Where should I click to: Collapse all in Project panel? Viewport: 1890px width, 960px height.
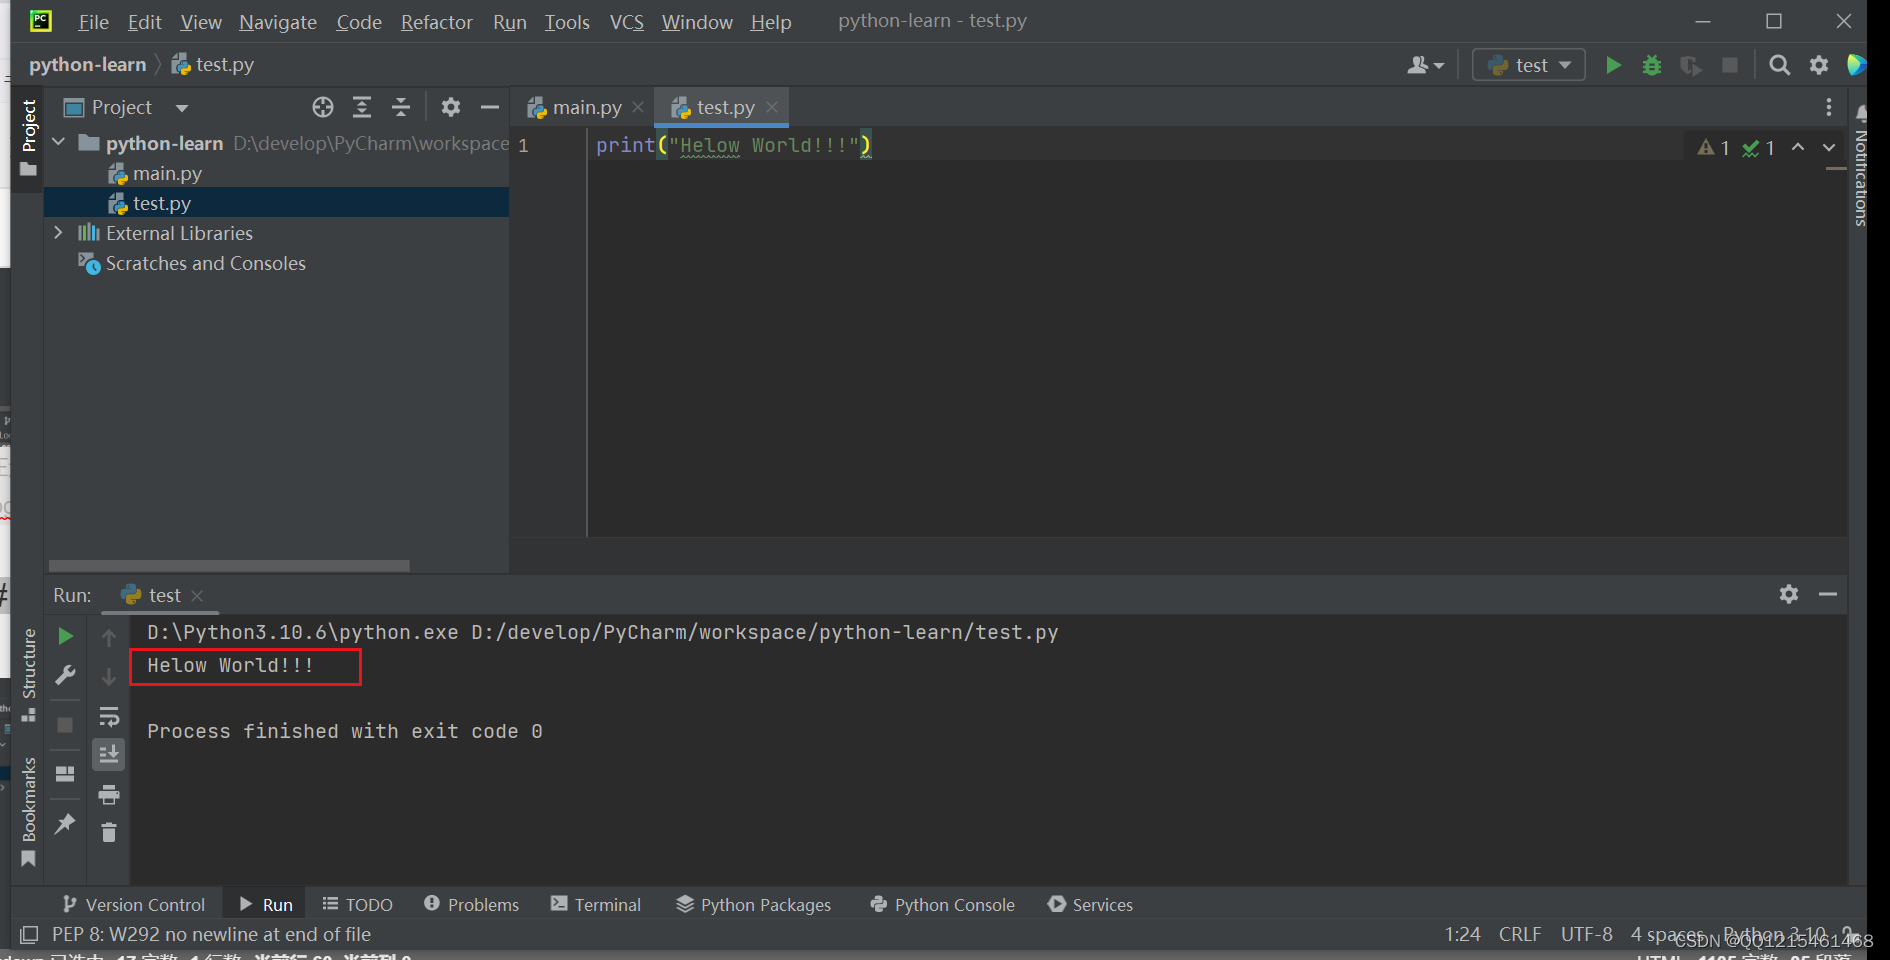click(x=401, y=107)
